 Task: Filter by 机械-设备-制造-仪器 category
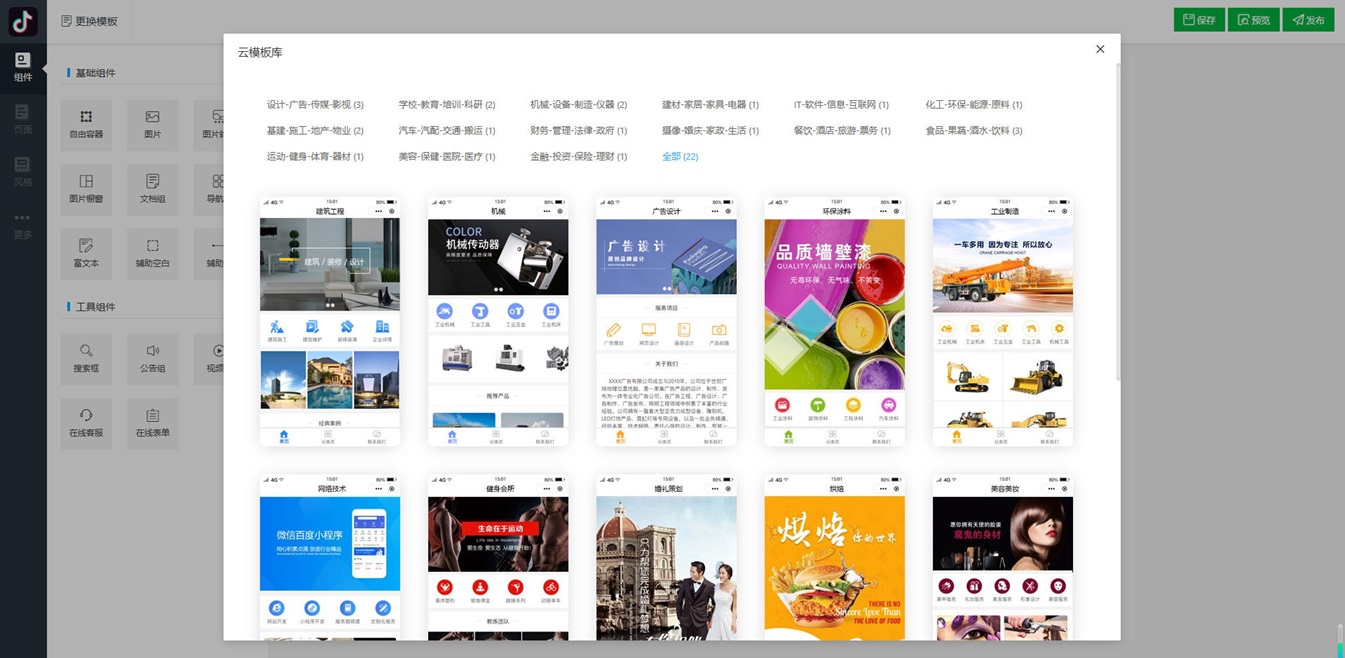pyautogui.click(x=579, y=104)
